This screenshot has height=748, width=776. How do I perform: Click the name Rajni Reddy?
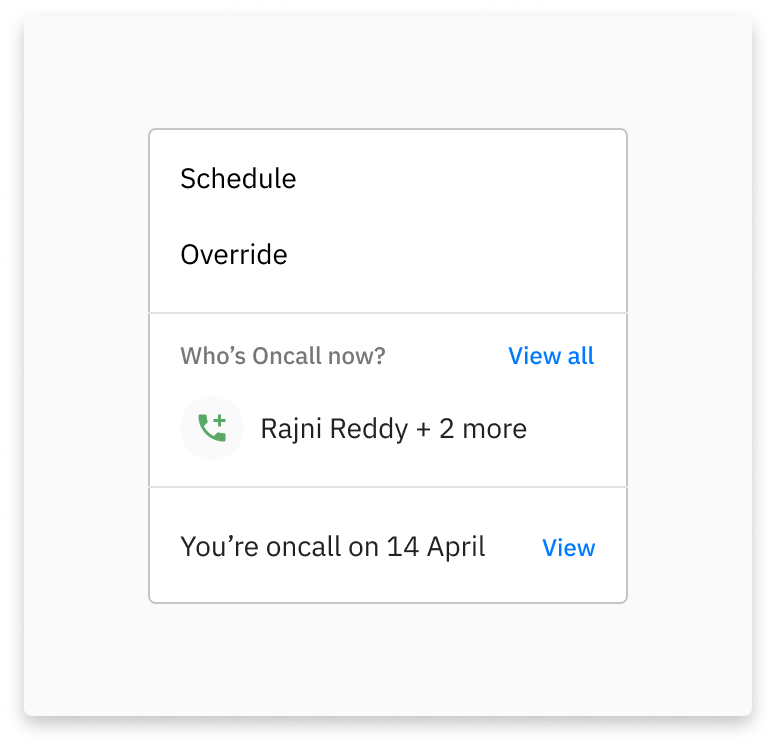coord(334,429)
